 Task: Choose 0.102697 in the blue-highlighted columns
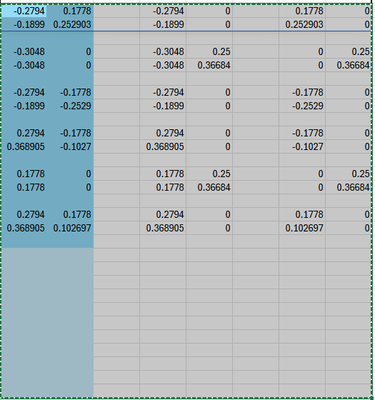click(x=72, y=228)
